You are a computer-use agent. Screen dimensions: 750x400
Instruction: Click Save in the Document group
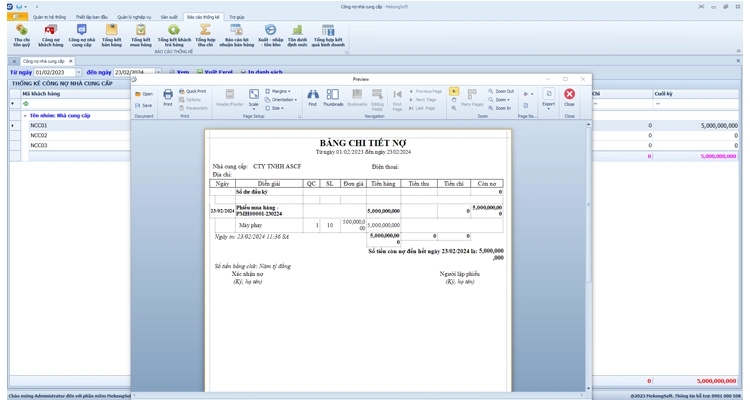144,104
